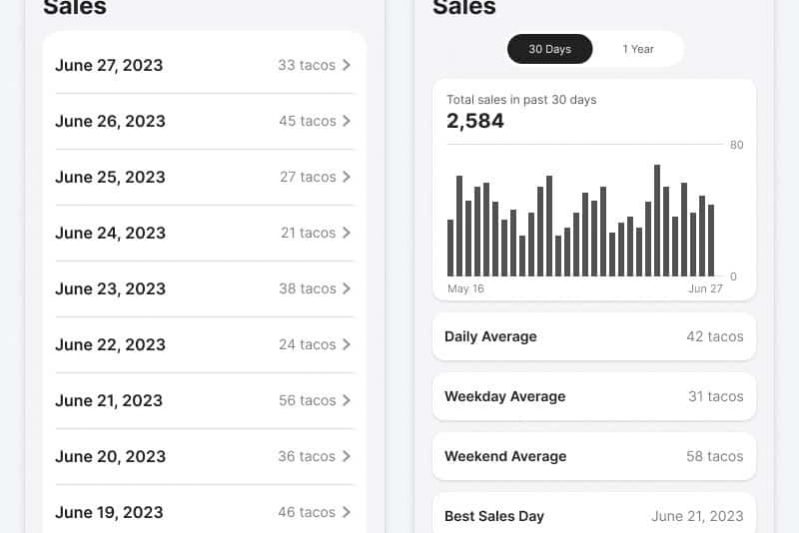Switch to the 30 Days view

pos(550,49)
